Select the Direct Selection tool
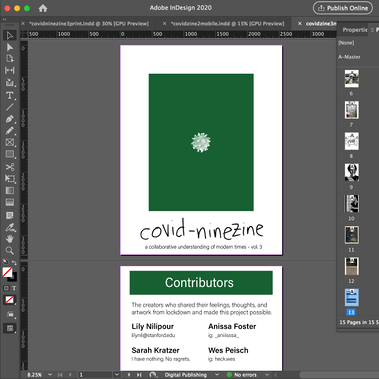Viewport: 379px width, 379px height. [x=10, y=47]
